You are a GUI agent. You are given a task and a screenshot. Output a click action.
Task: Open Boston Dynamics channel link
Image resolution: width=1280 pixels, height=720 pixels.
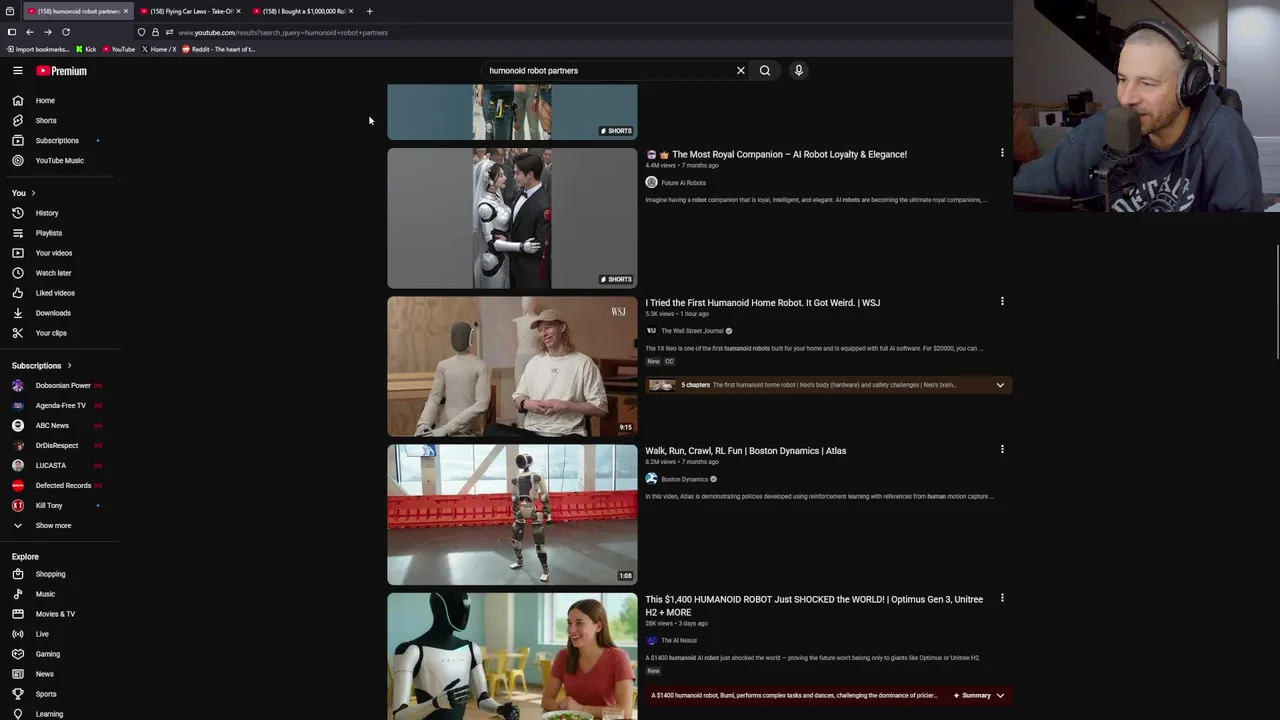[684, 479]
